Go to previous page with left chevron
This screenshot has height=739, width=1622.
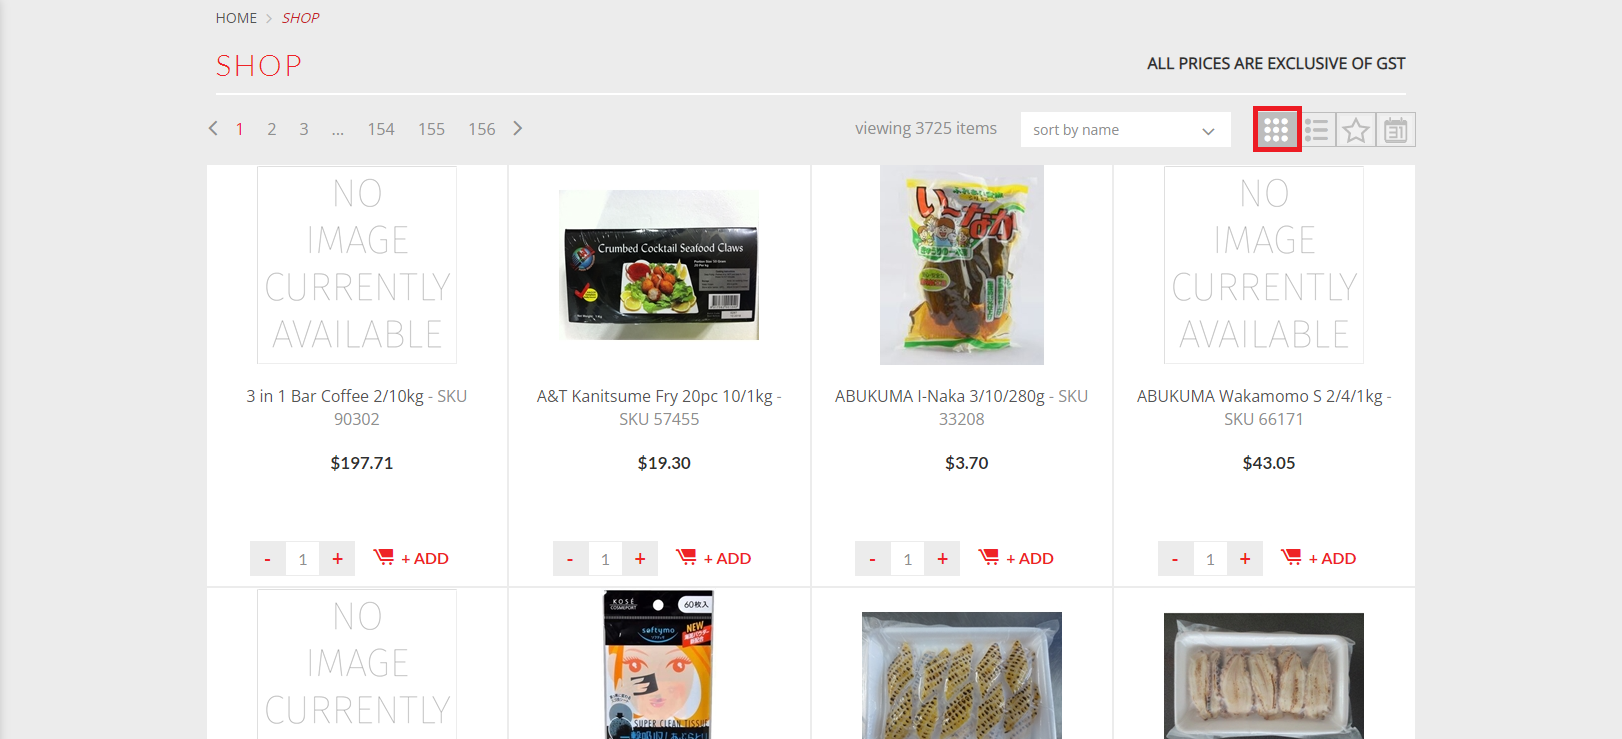pyautogui.click(x=213, y=128)
